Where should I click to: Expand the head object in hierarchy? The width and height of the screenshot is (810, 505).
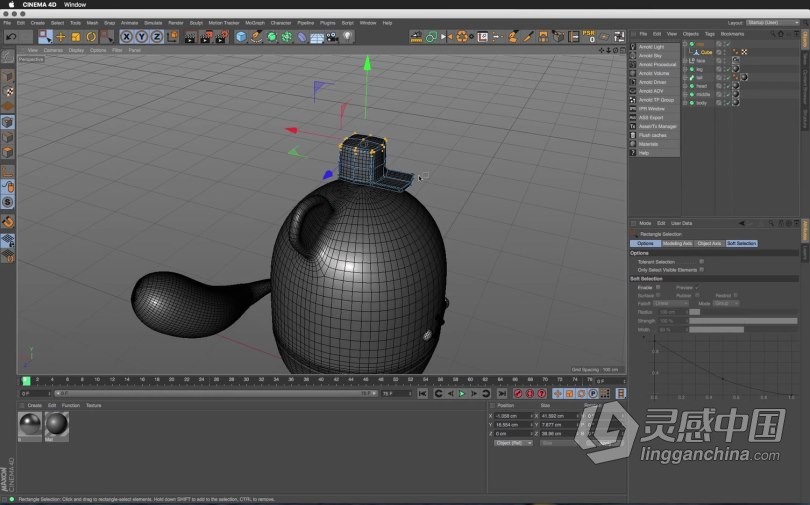(686, 86)
